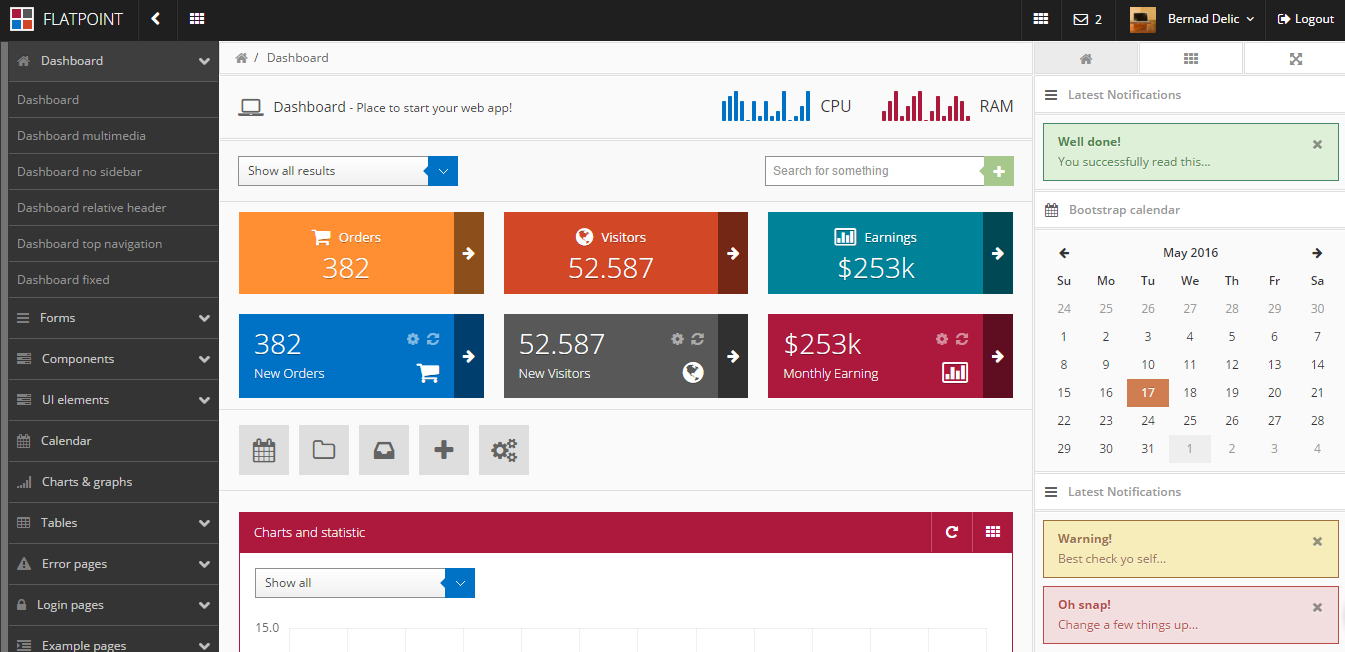Dismiss the Oh snap! notification

[x=1317, y=607]
